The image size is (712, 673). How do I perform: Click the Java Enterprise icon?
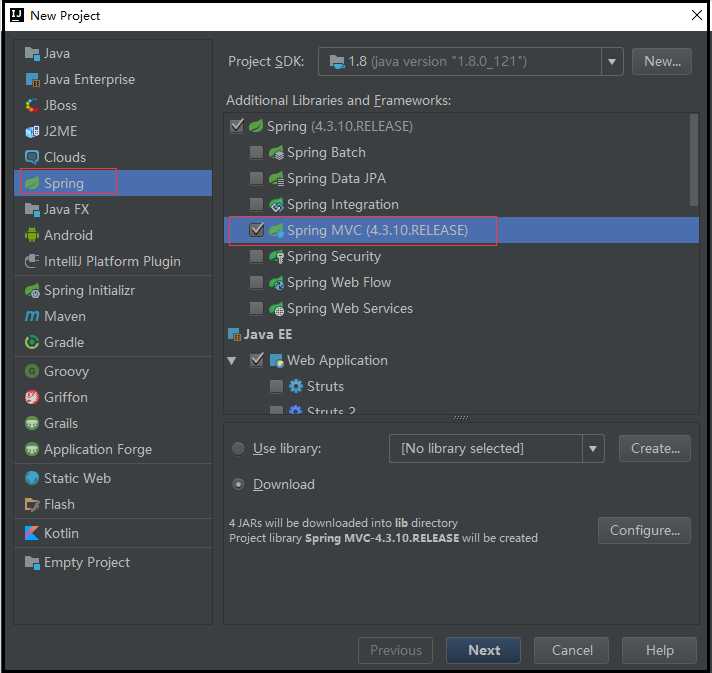[x=32, y=79]
